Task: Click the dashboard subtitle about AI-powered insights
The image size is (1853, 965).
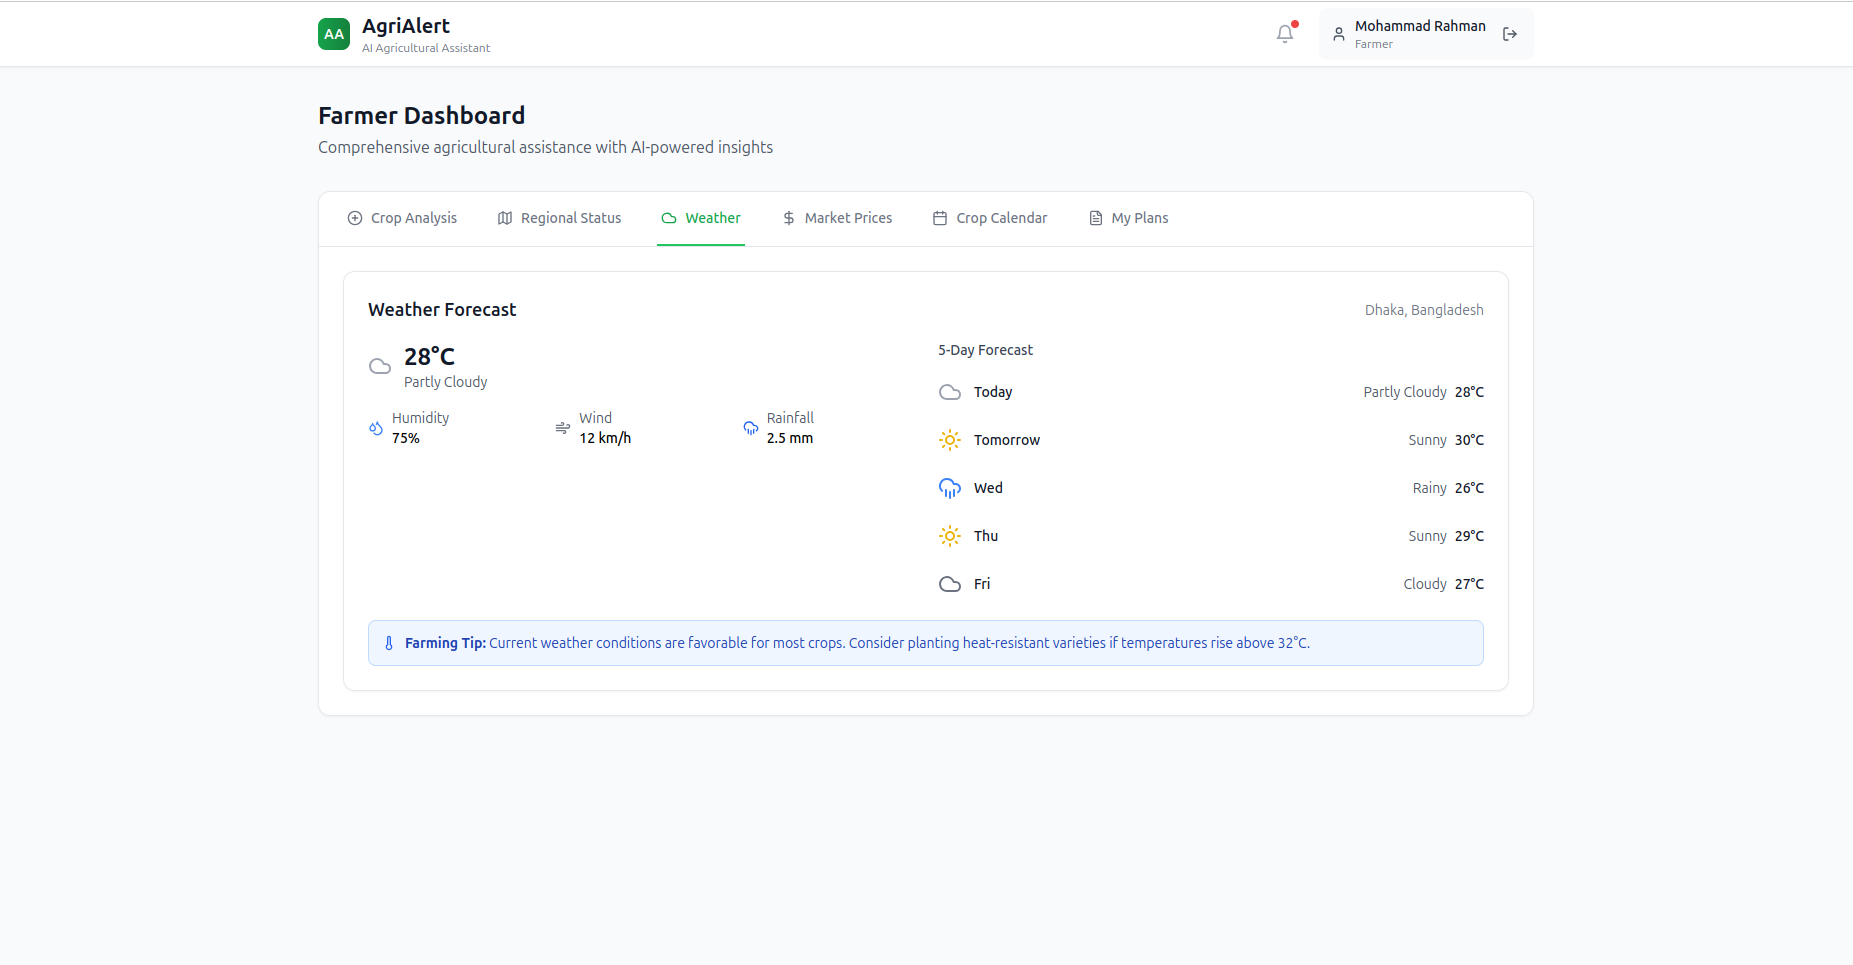Action: click(545, 147)
